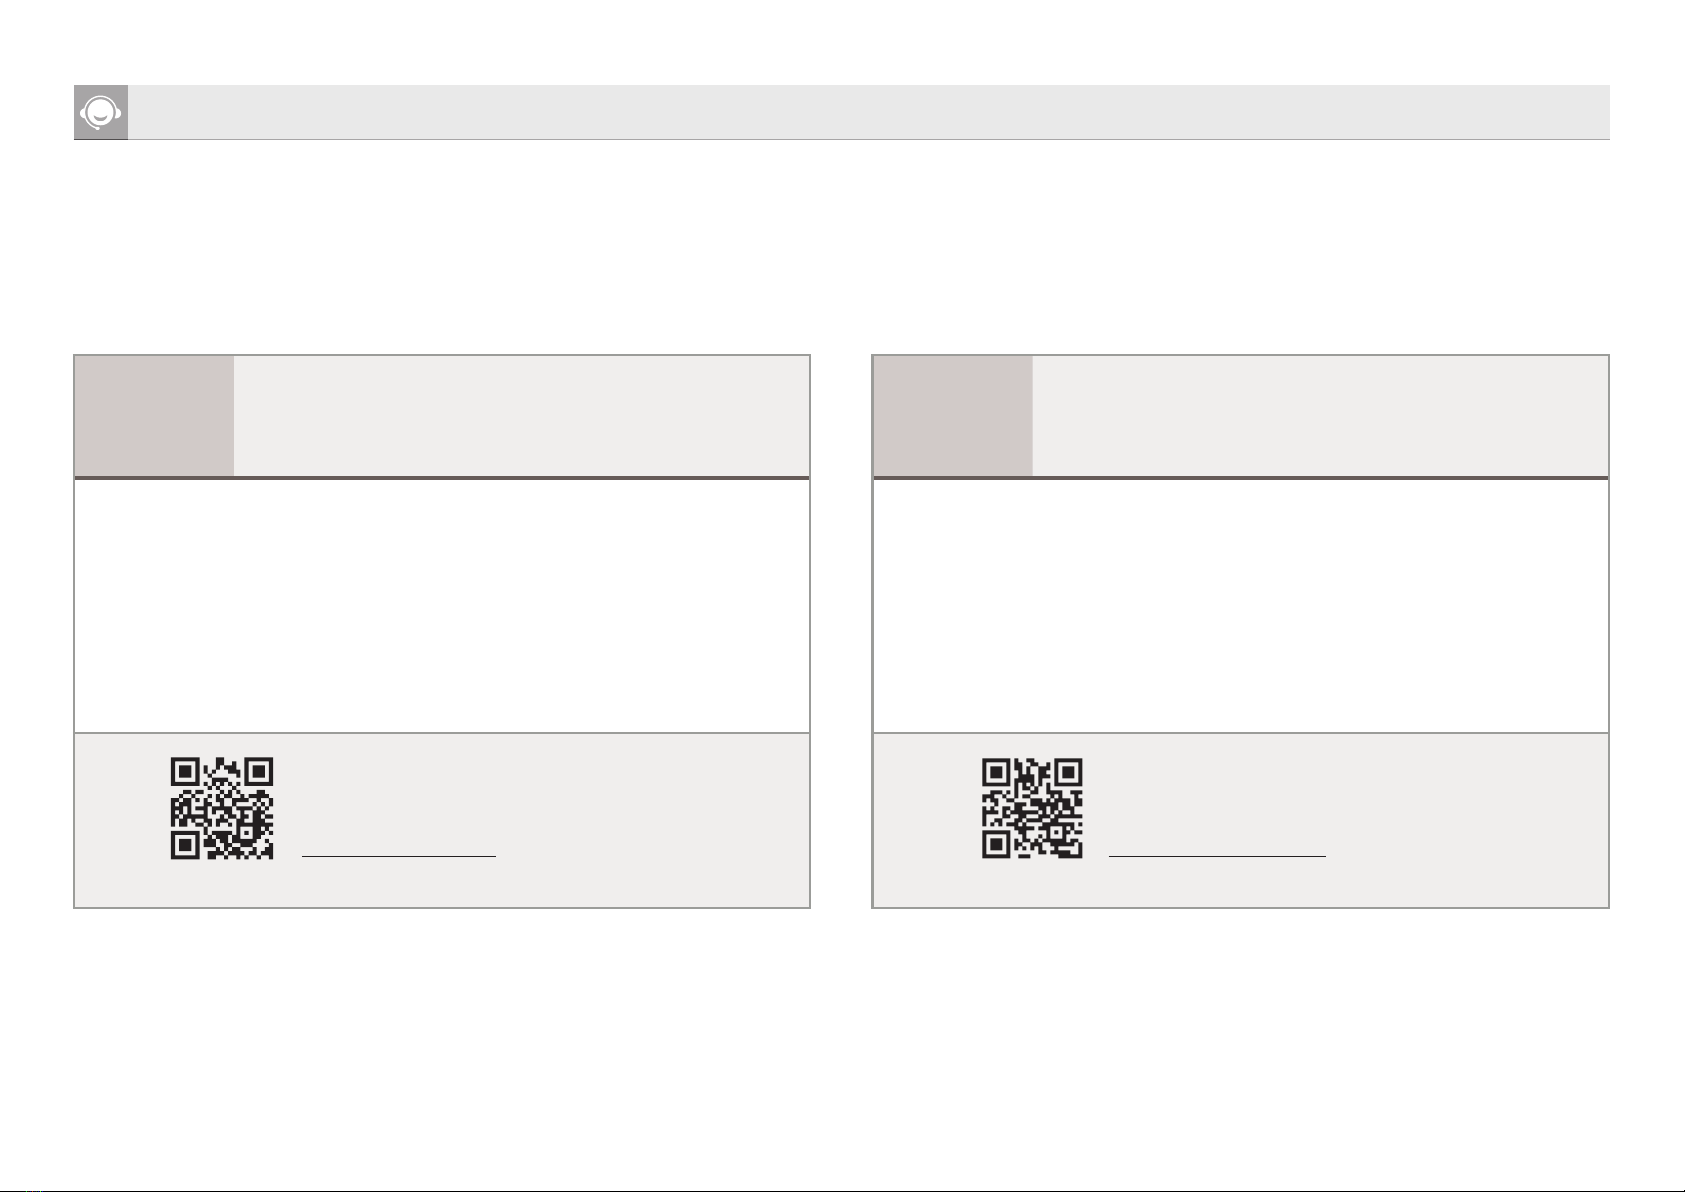Click the white body of the left card
Viewport: 1685px width, 1192px height.
coord(442,606)
